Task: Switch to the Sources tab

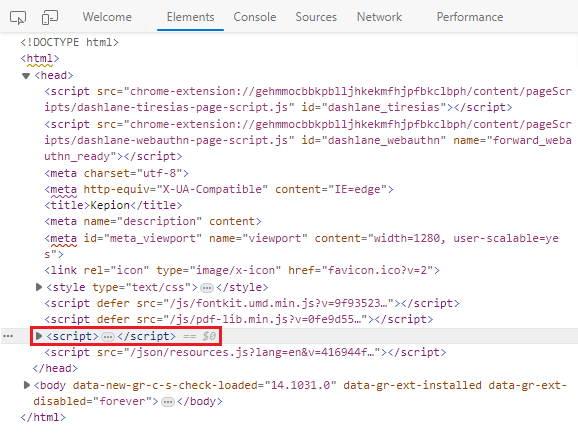Action: tap(316, 17)
